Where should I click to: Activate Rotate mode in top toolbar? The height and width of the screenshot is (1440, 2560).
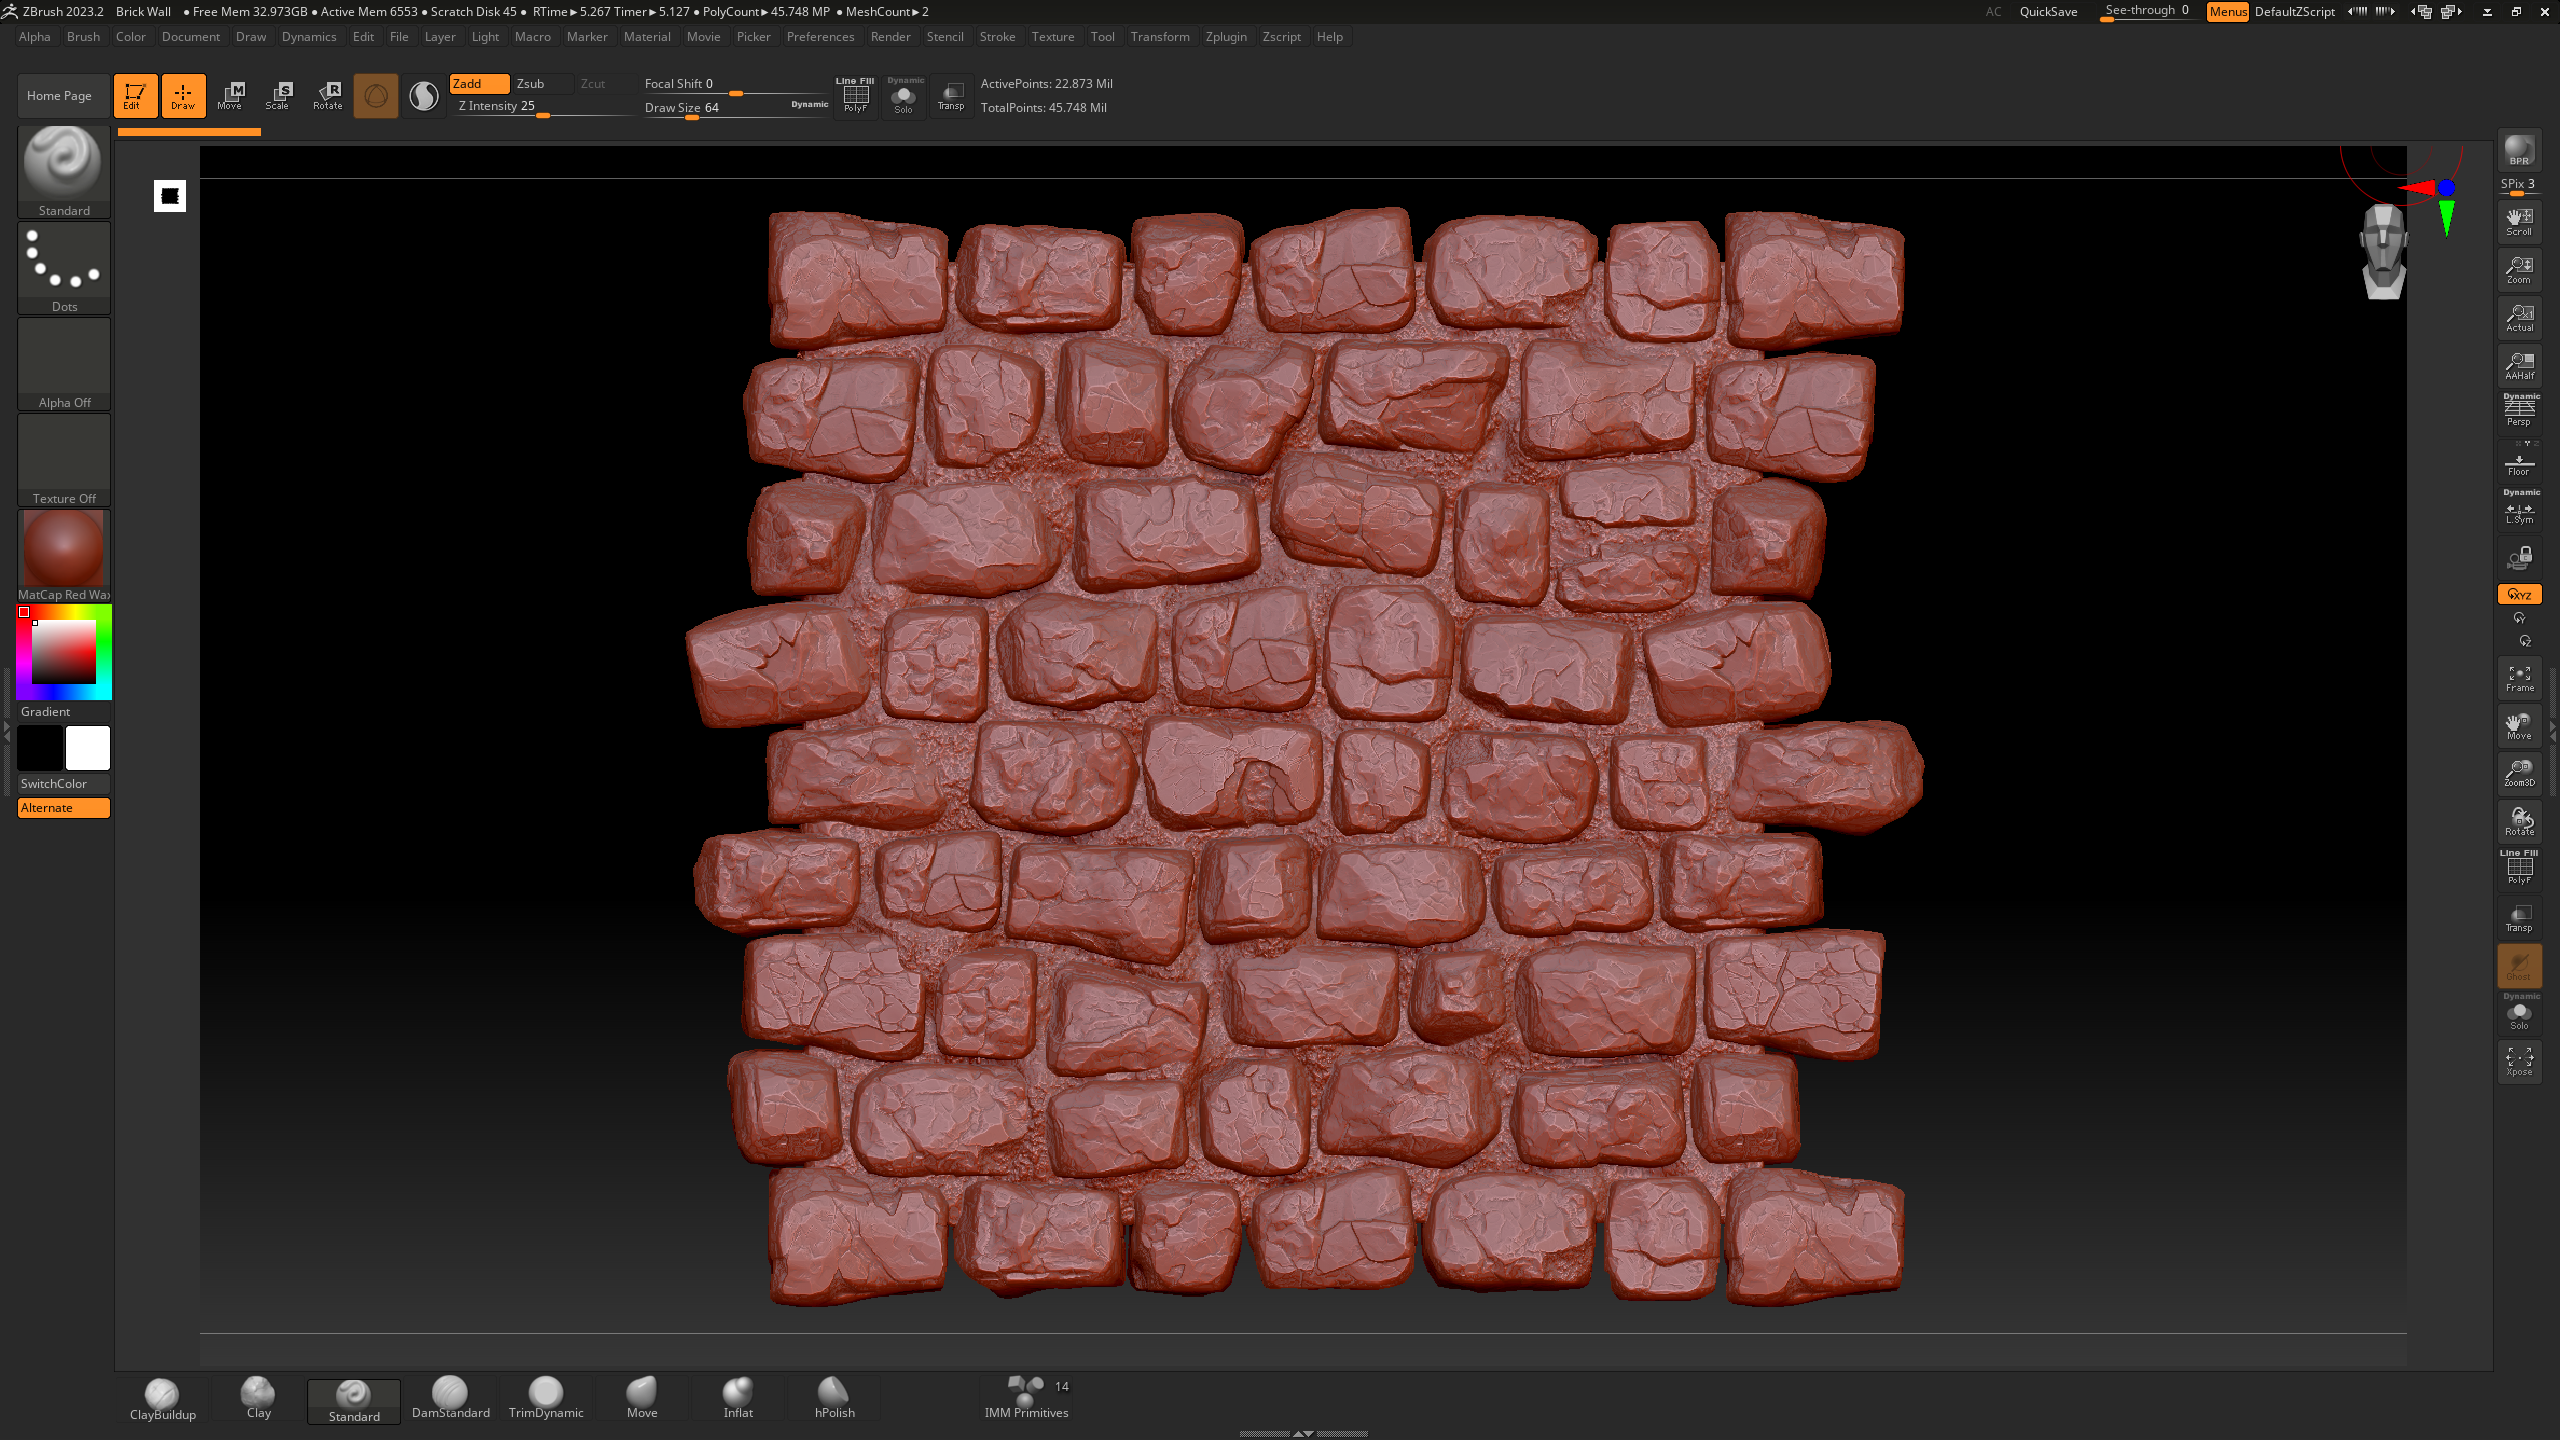(328, 96)
